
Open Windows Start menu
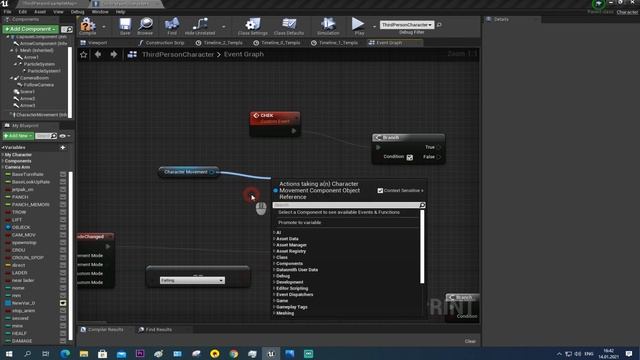[9, 353]
